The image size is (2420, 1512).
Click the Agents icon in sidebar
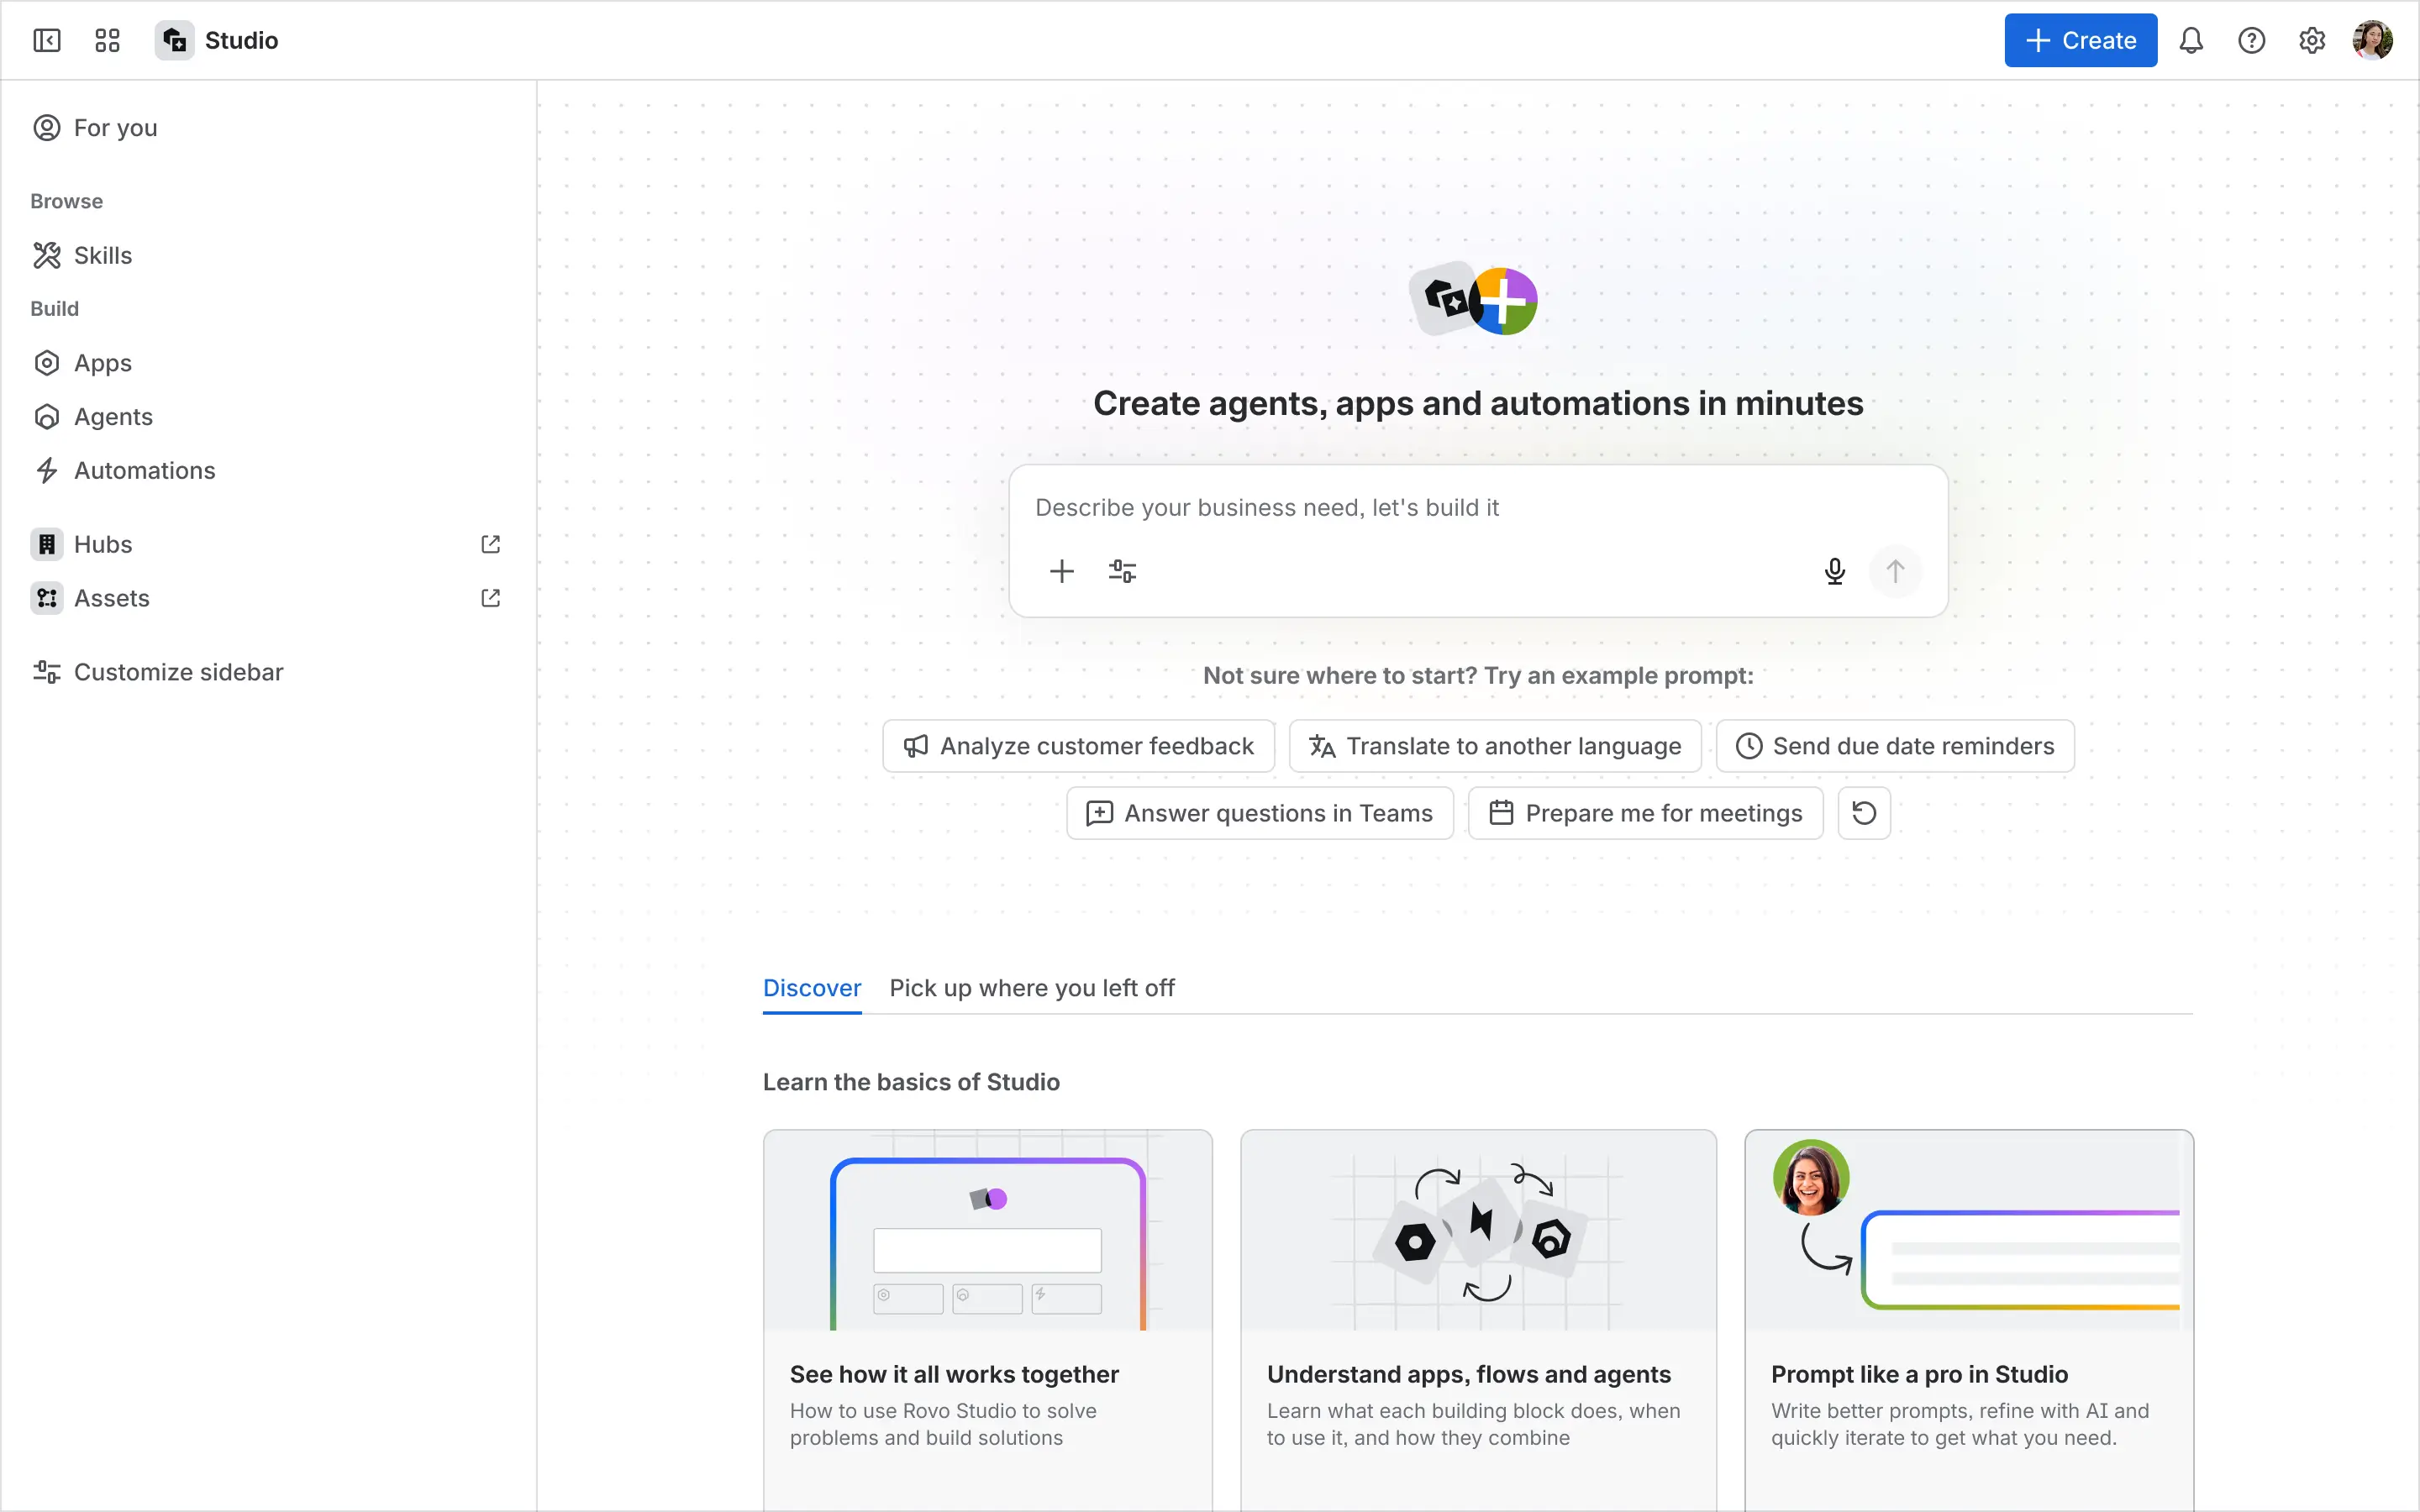[47, 417]
